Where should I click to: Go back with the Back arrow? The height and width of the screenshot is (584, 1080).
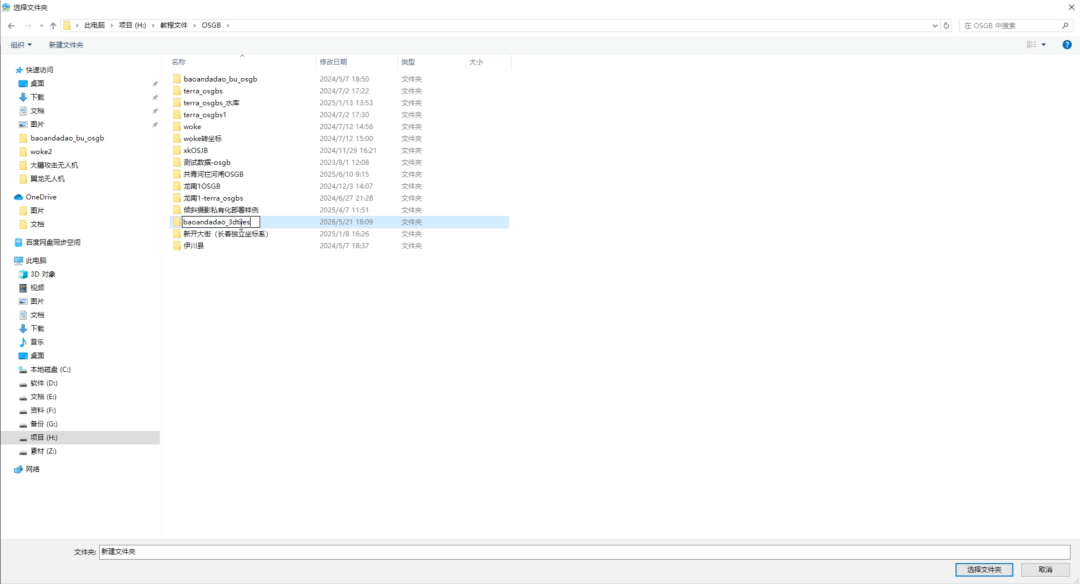click(11, 25)
